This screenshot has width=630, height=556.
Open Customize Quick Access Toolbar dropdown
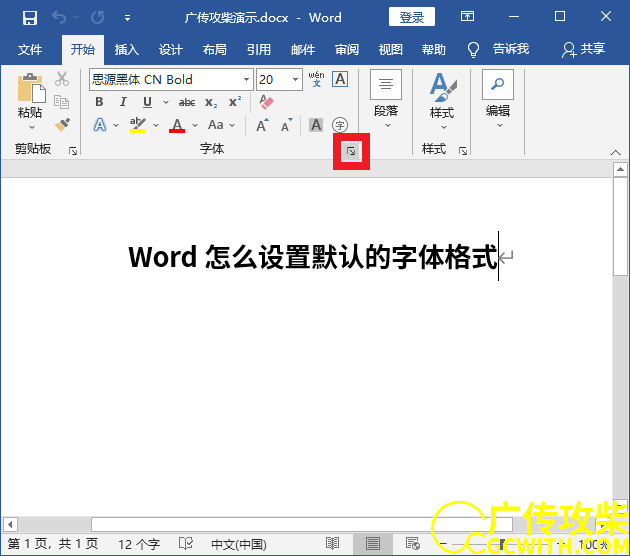[127, 18]
